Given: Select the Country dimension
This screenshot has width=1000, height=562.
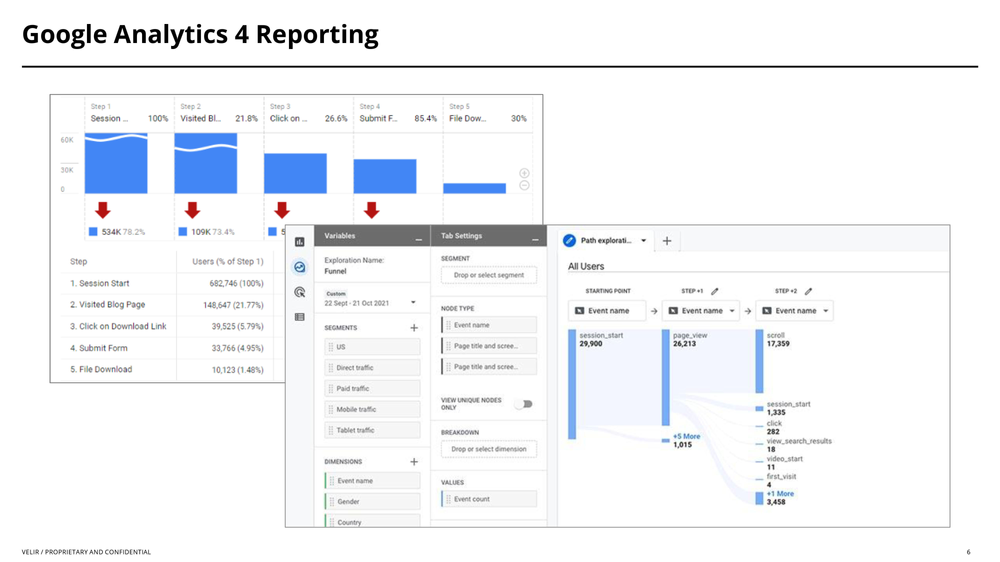Looking at the screenshot, I should pyautogui.click(x=372, y=521).
